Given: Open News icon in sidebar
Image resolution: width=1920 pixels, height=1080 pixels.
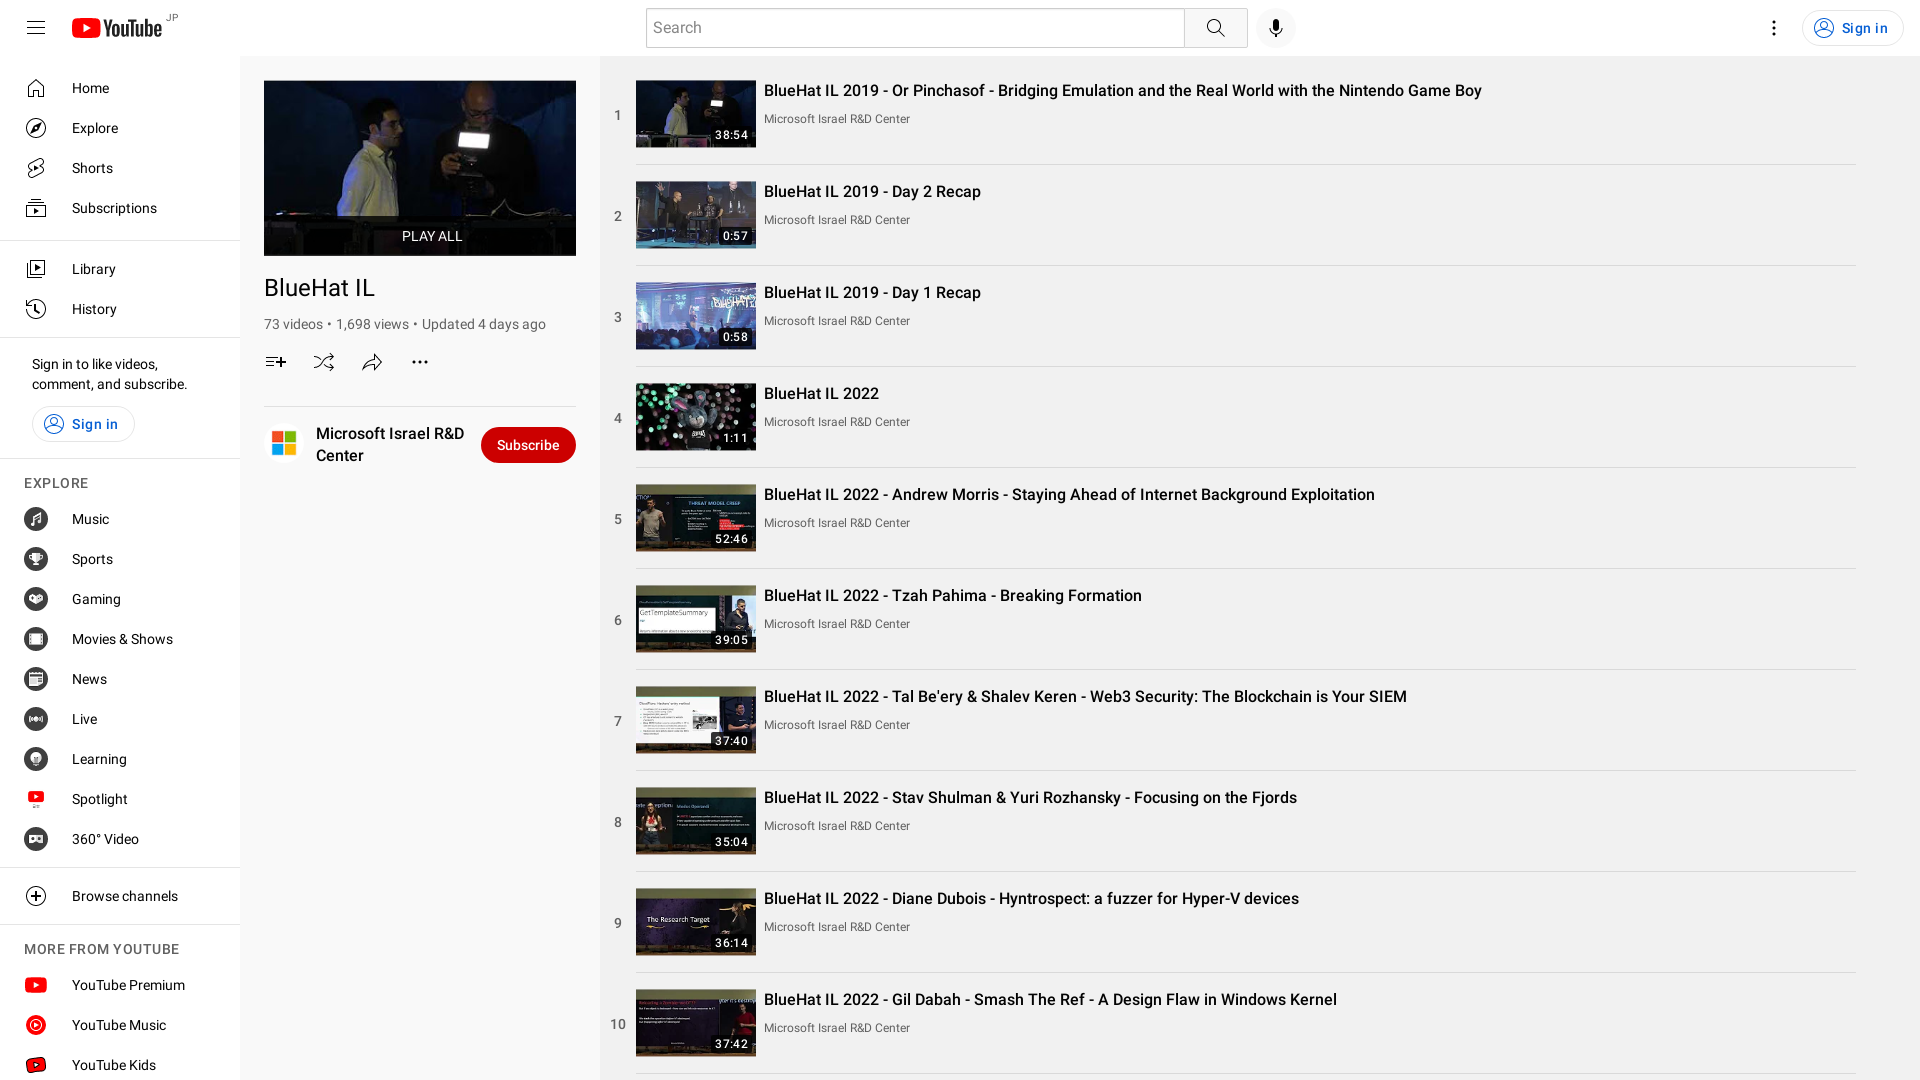Looking at the screenshot, I should tap(36, 679).
